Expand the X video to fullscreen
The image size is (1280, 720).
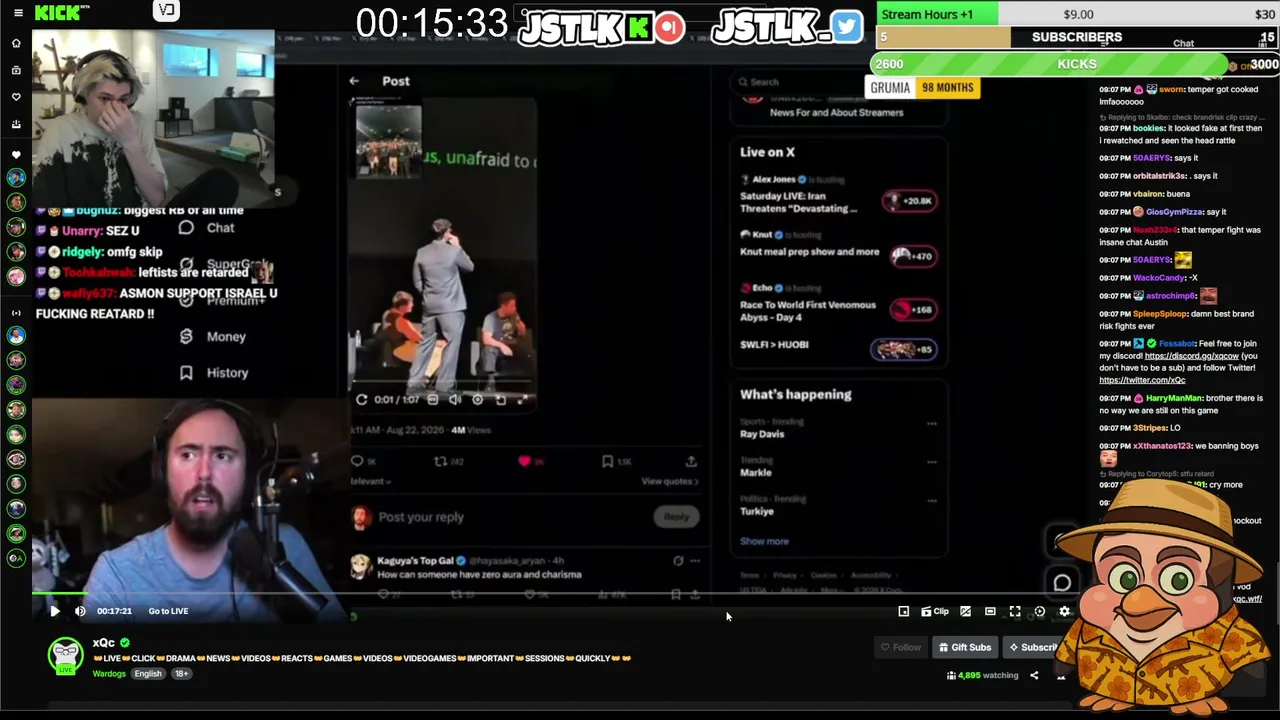(x=522, y=399)
